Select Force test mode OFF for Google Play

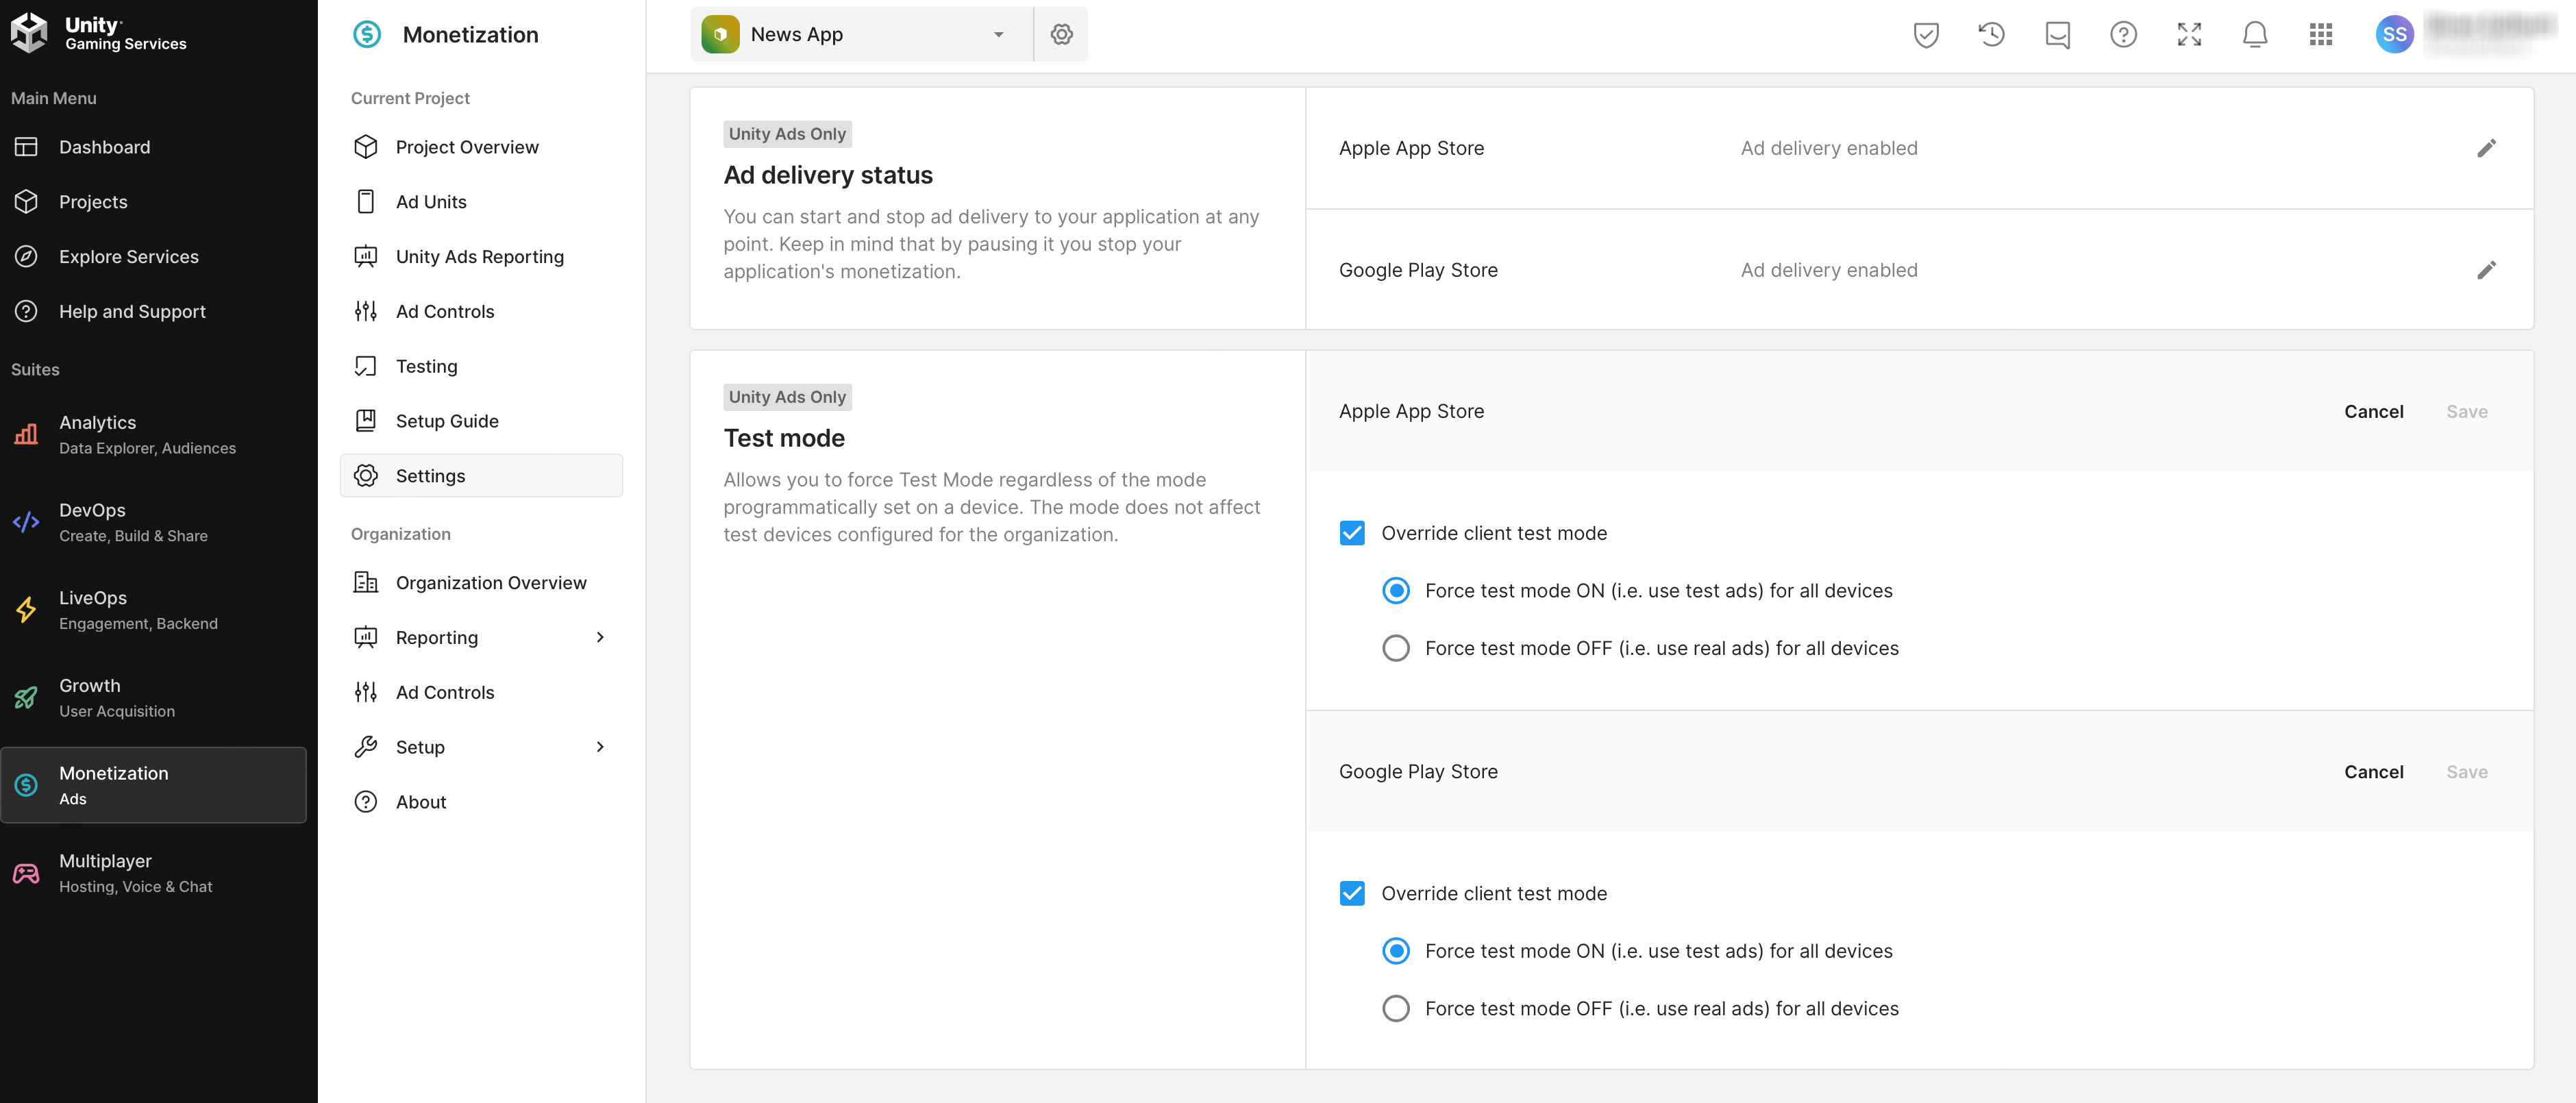[x=1396, y=1008]
